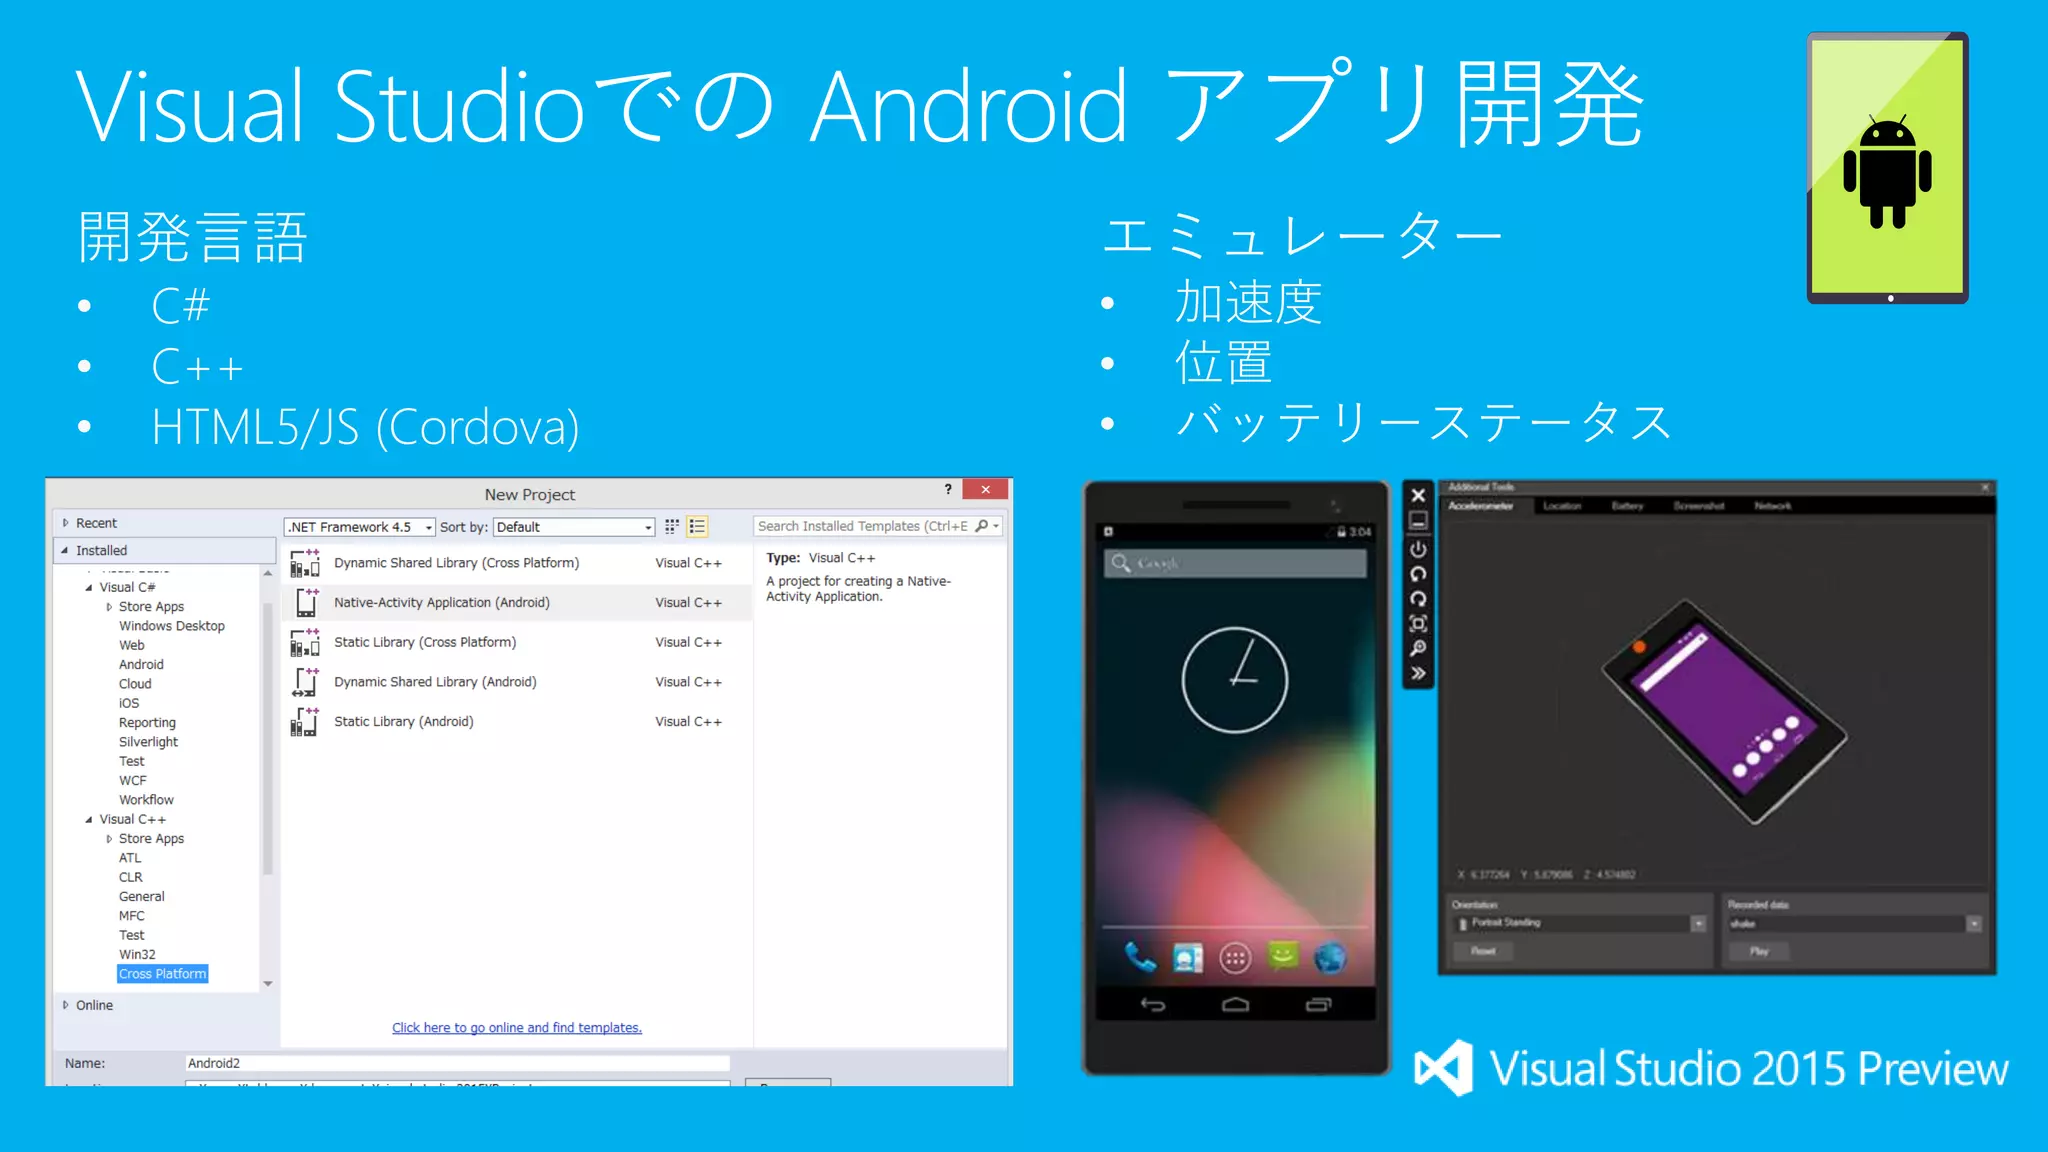
Task: Switch to the Location tab
Action: (1562, 506)
